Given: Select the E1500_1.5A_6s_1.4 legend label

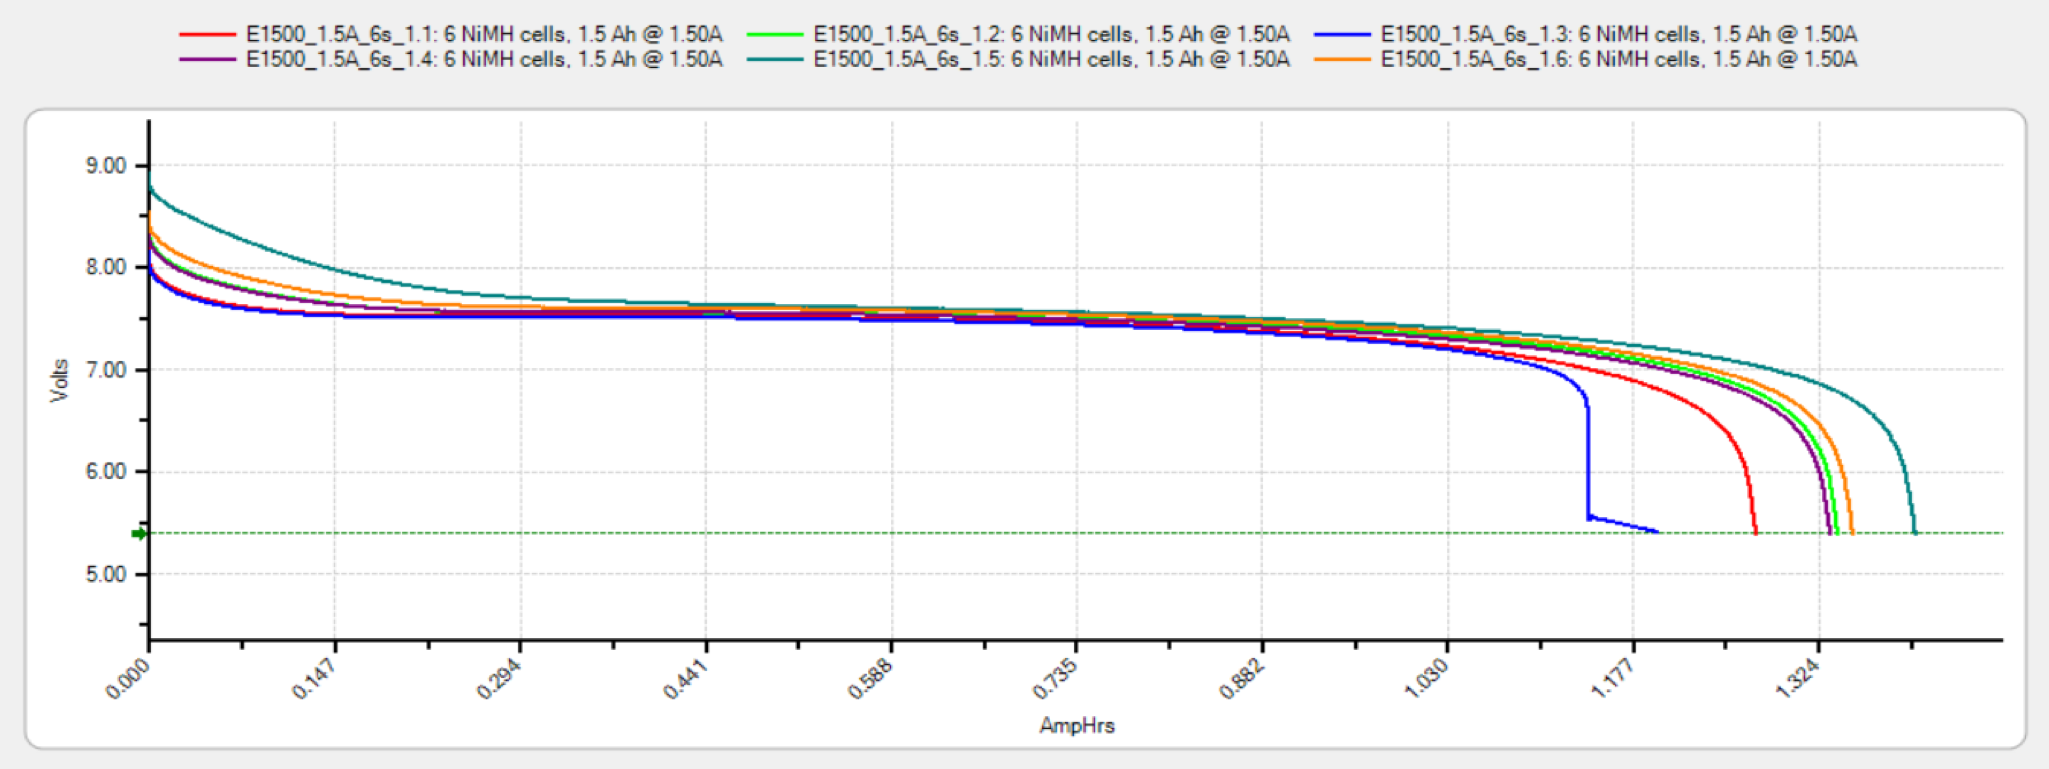Looking at the screenshot, I should point(484,60).
